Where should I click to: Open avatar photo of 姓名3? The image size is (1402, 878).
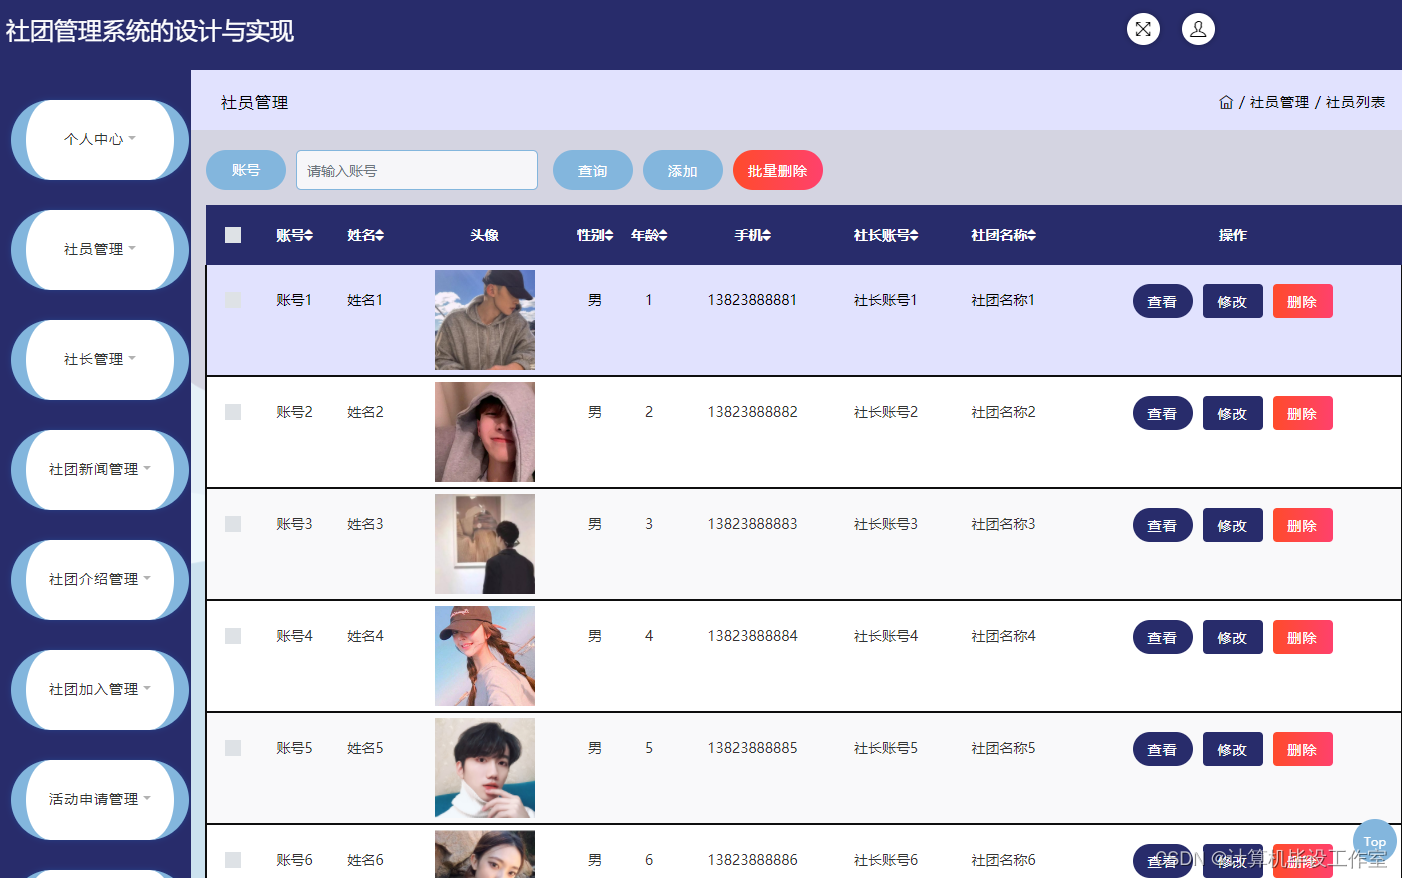pos(485,544)
